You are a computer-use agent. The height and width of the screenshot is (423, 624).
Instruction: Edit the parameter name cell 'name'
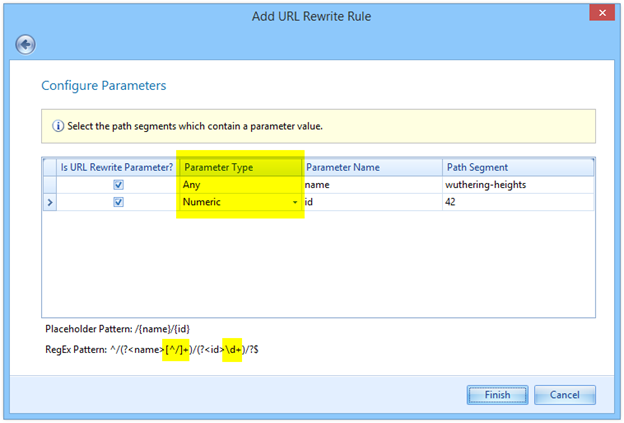372,185
